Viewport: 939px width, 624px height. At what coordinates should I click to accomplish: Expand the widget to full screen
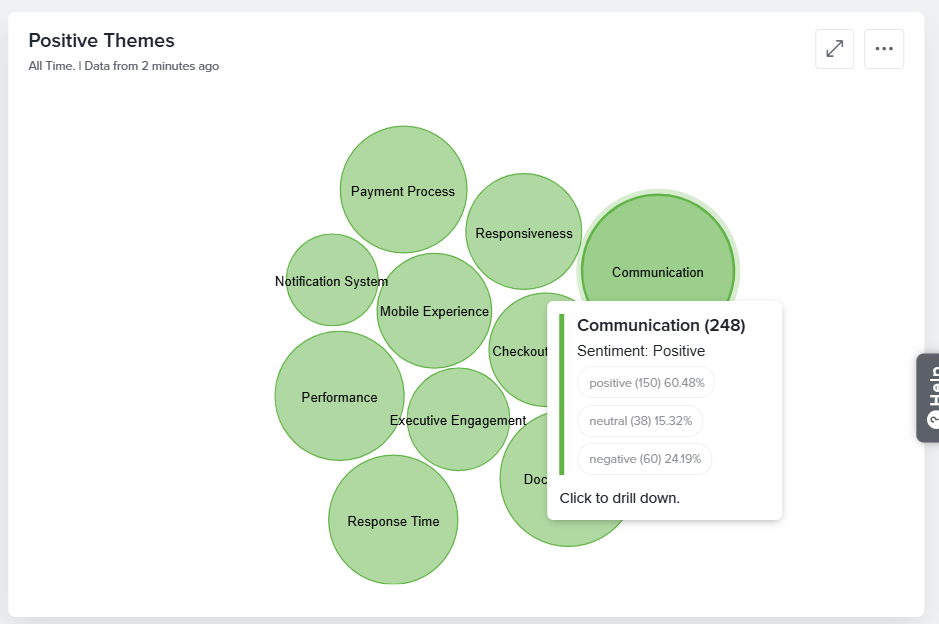[x=834, y=49]
